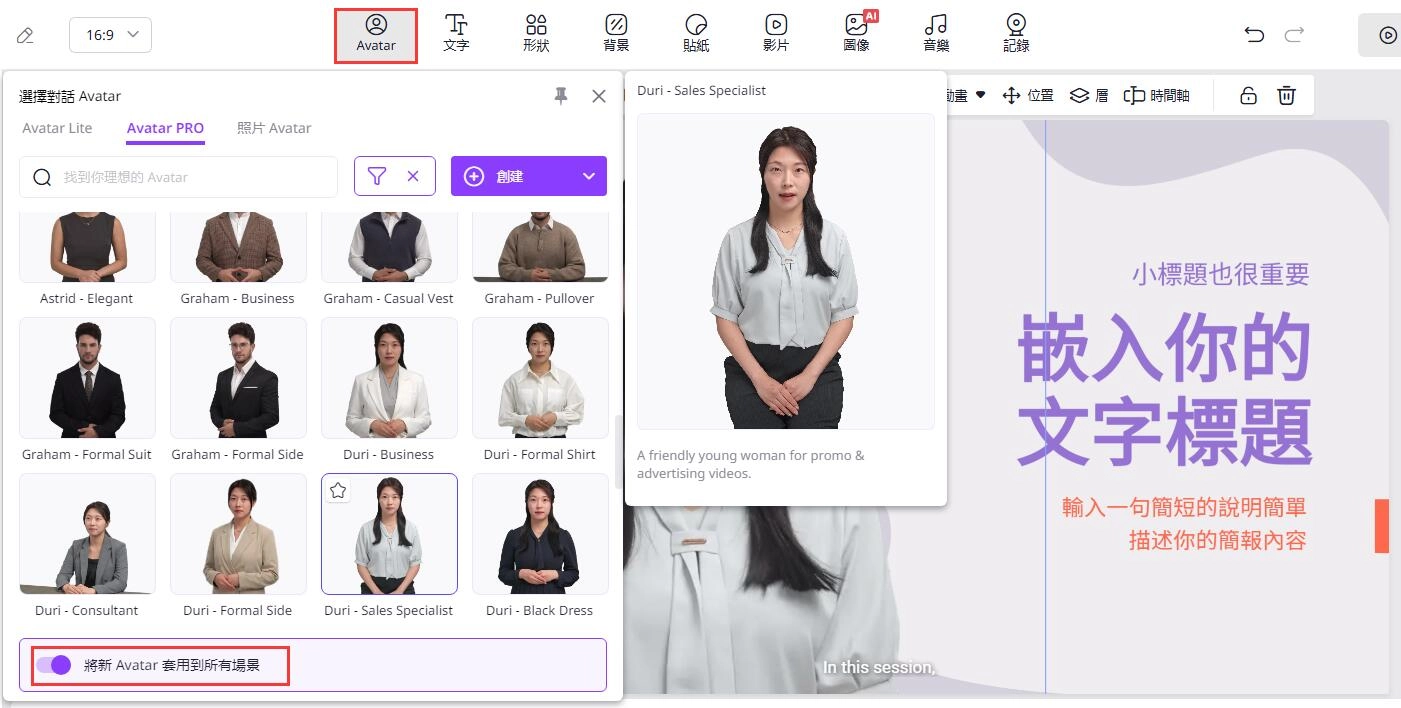Click the 描述你的簡報內容 canvas text
This screenshot has height=708, width=1401.
1218,540
